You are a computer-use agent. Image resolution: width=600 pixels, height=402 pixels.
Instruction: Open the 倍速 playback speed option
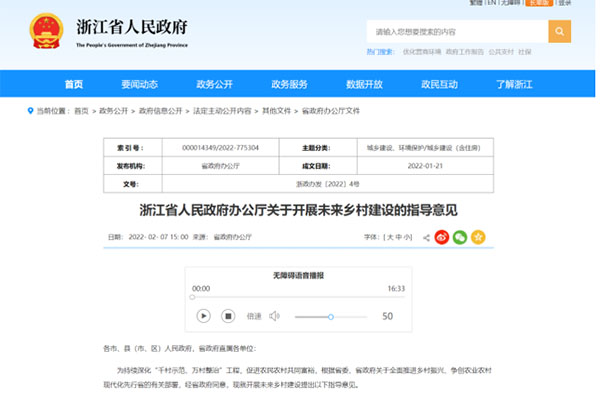pyautogui.click(x=254, y=316)
